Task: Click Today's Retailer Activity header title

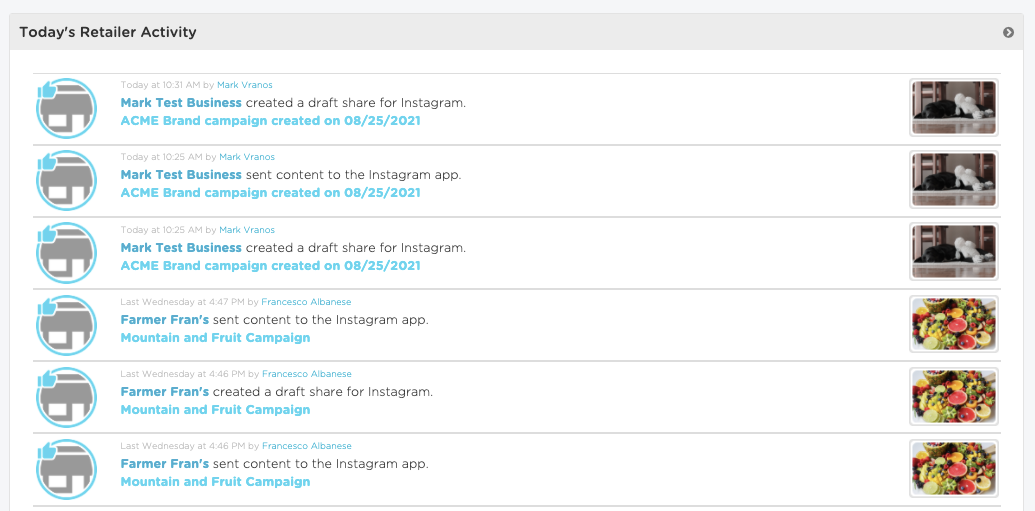Action: 108,32
